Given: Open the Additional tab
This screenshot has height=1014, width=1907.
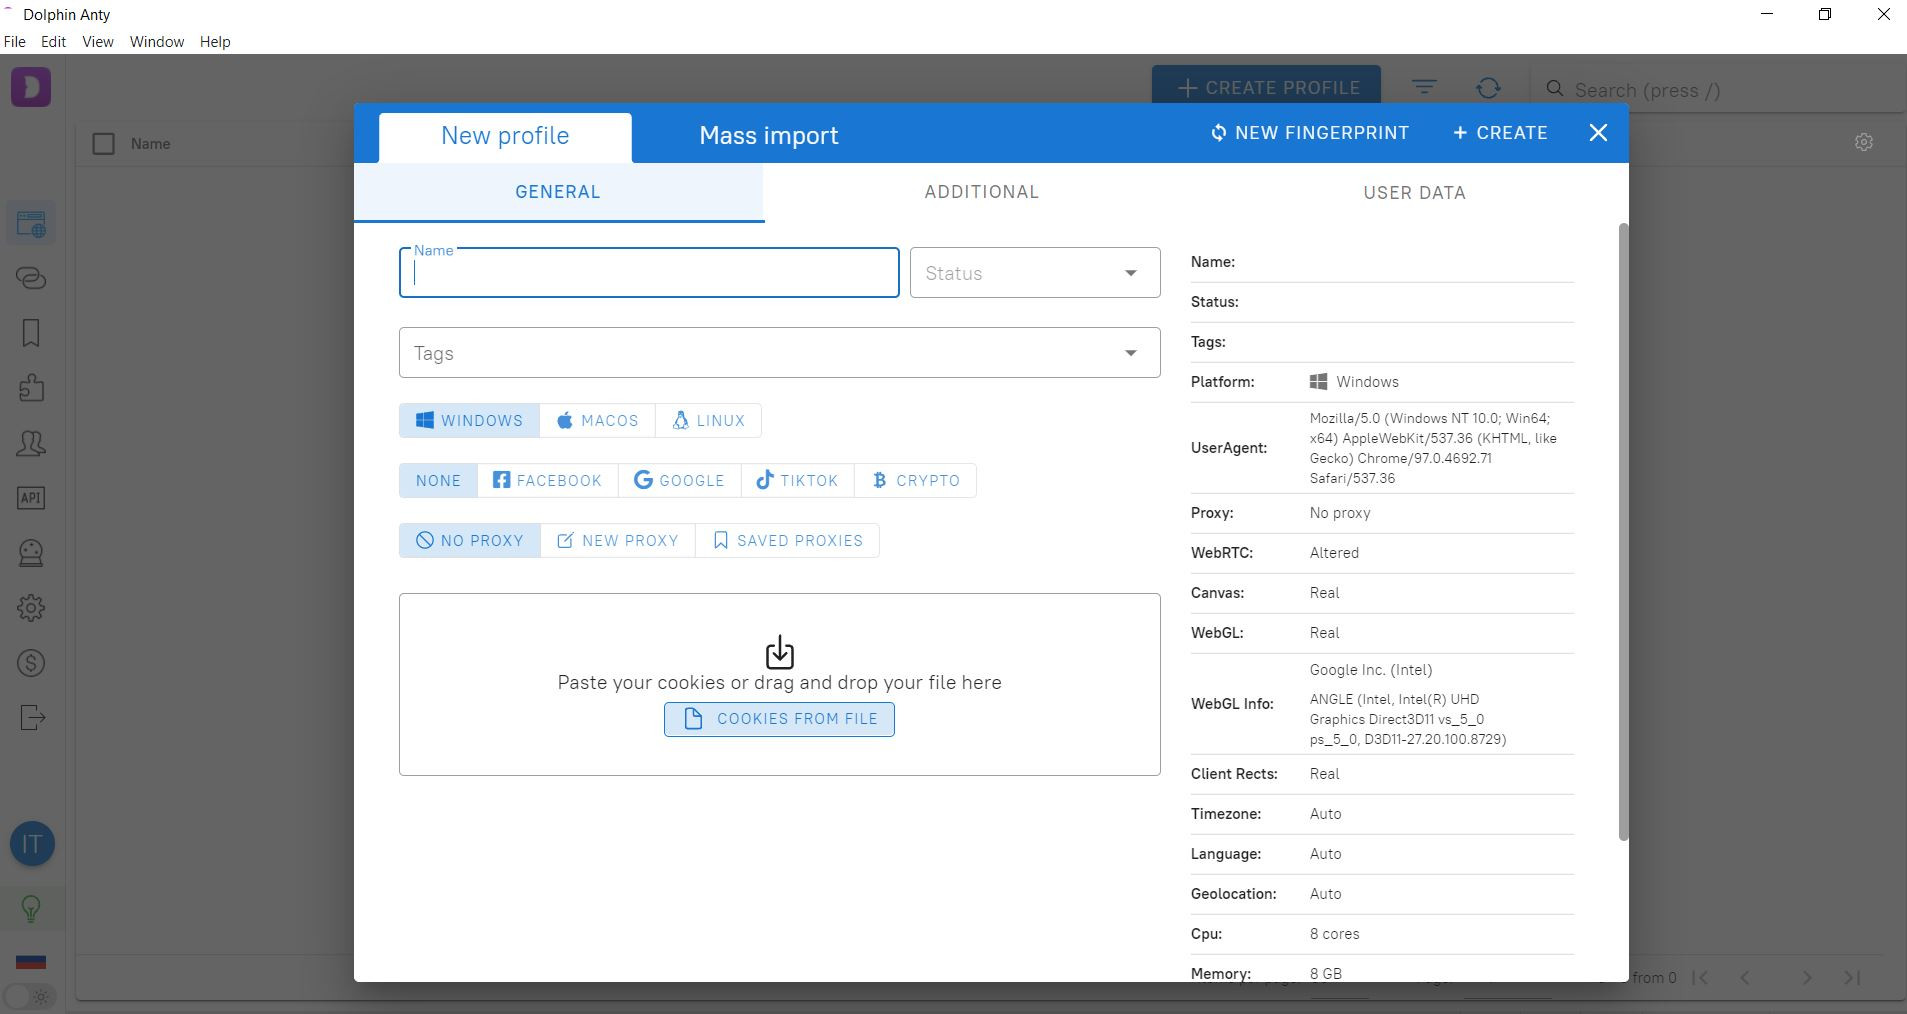Looking at the screenshot, I should pos(981,192).
